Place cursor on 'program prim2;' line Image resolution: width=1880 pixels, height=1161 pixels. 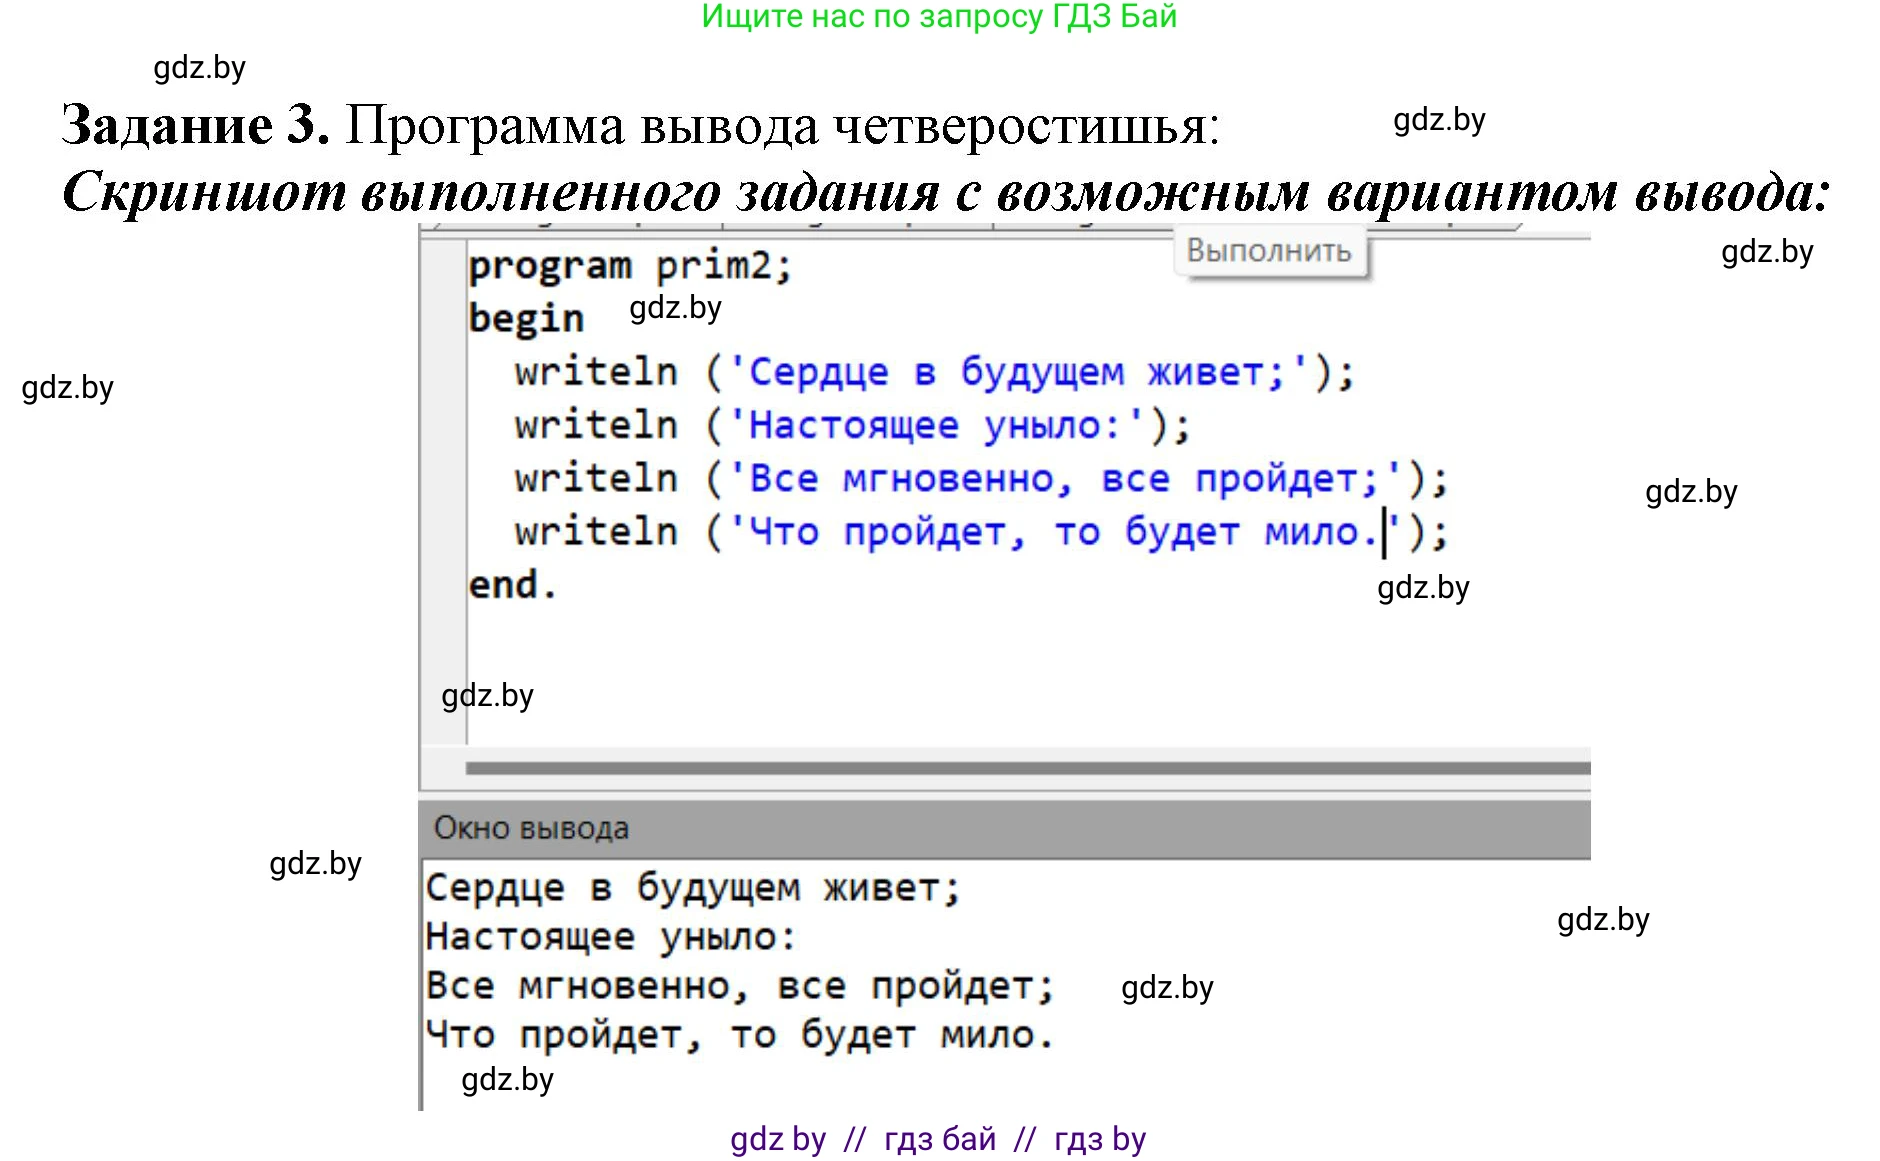click(630, 267)
